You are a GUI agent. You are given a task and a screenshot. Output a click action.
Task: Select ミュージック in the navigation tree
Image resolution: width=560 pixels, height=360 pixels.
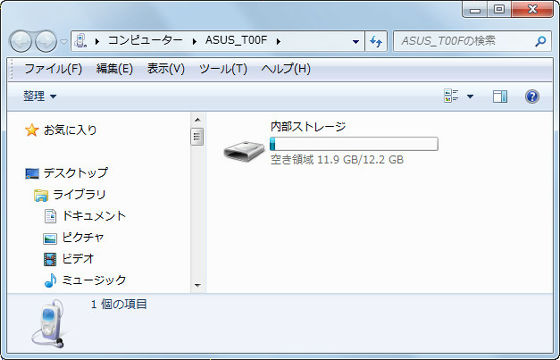(x=94, y=280)
